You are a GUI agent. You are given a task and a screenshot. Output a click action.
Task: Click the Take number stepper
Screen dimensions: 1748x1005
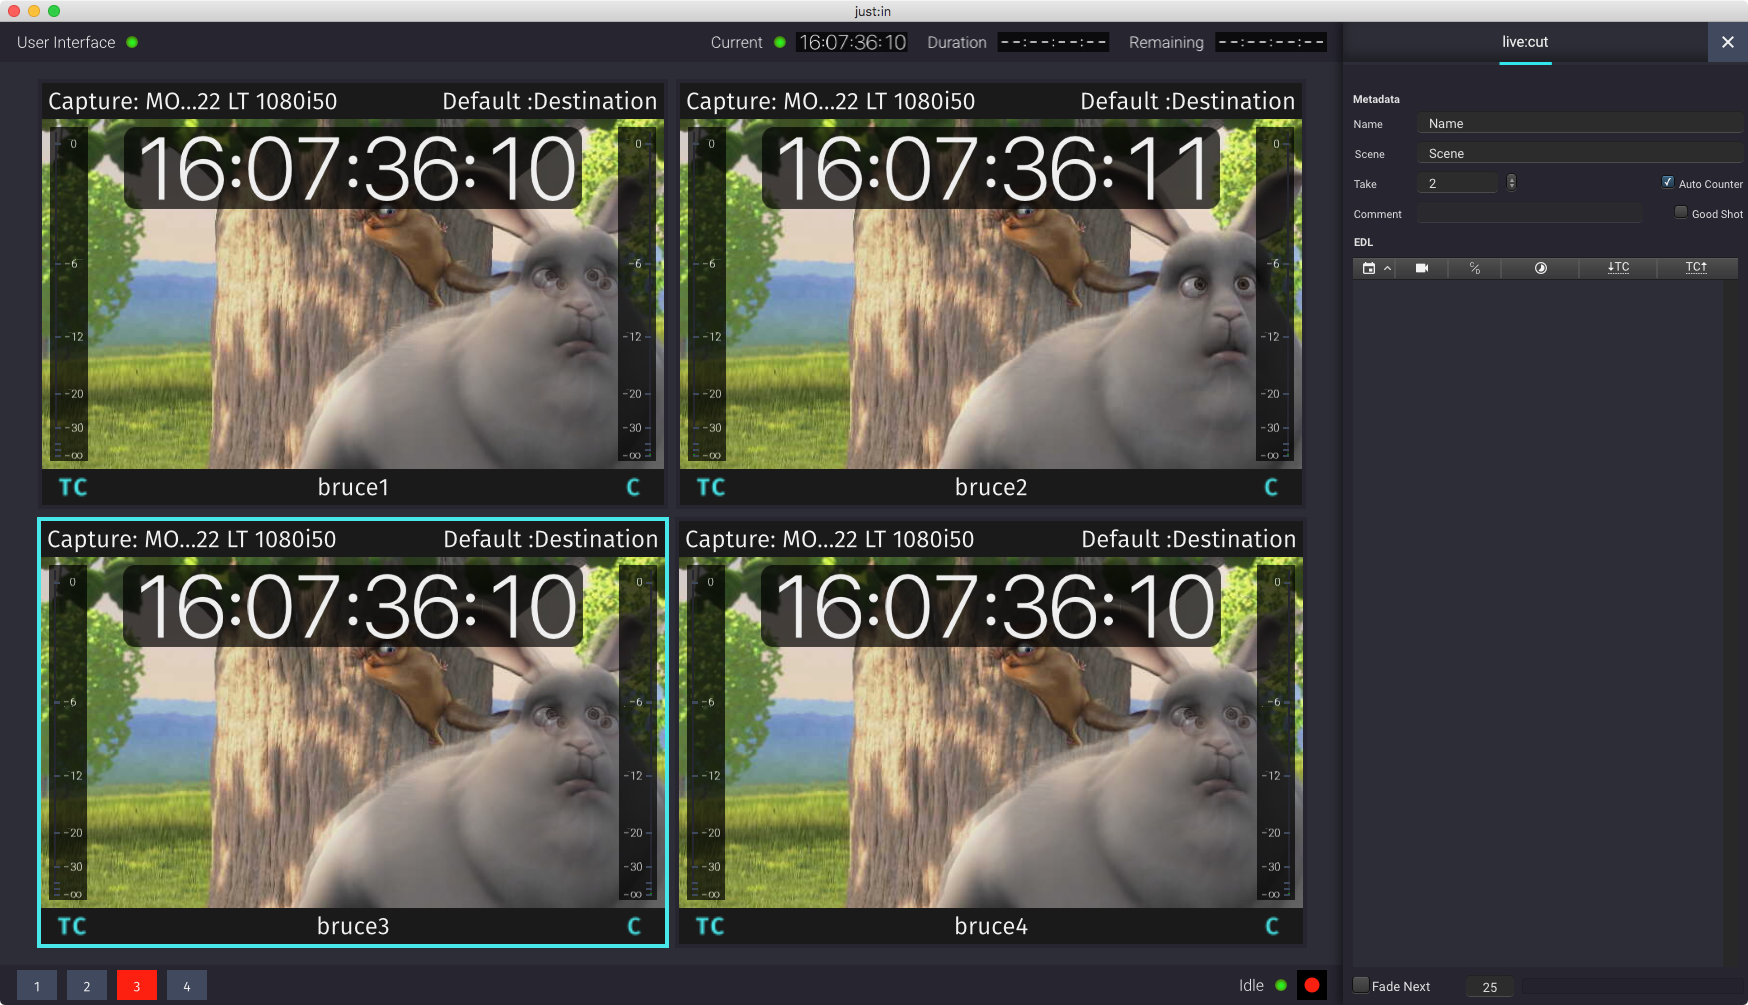(1511, 182)
